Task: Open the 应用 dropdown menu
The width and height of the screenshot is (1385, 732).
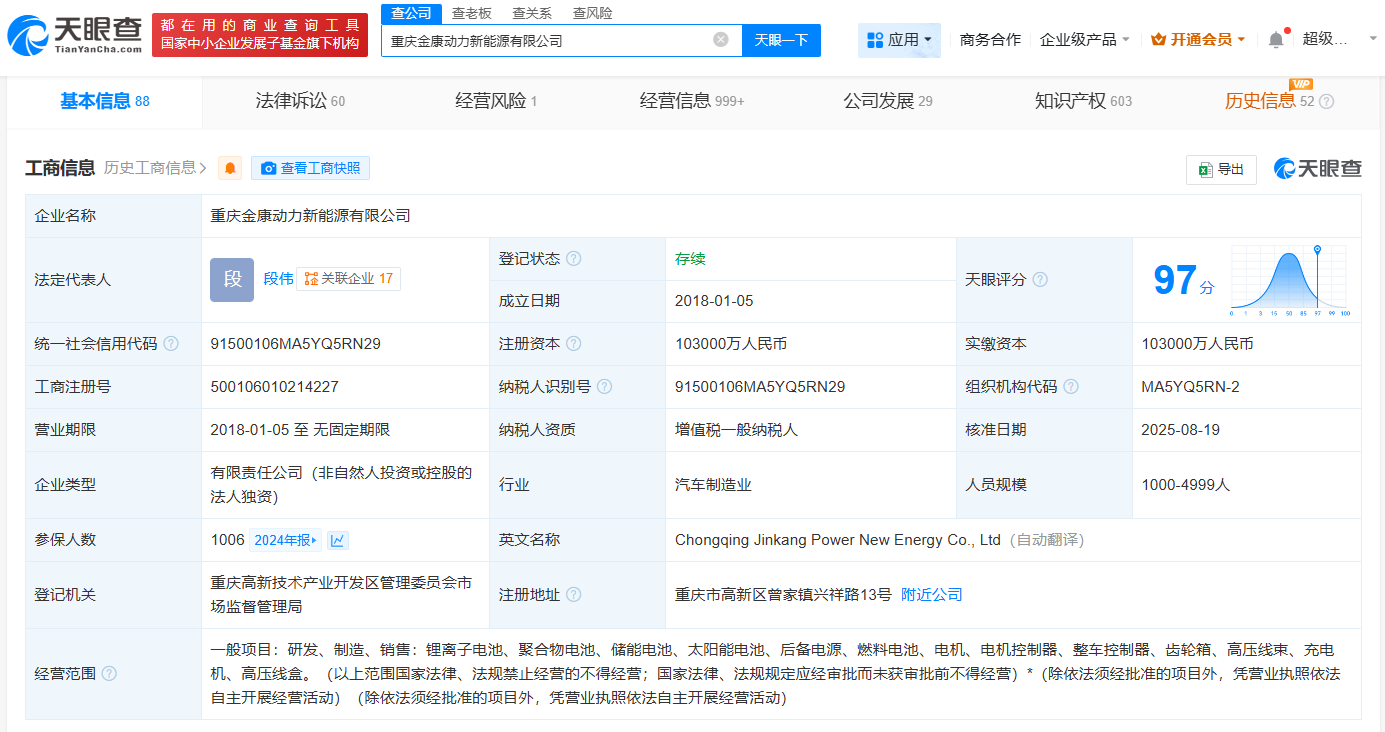Action: tap(899, 40)
